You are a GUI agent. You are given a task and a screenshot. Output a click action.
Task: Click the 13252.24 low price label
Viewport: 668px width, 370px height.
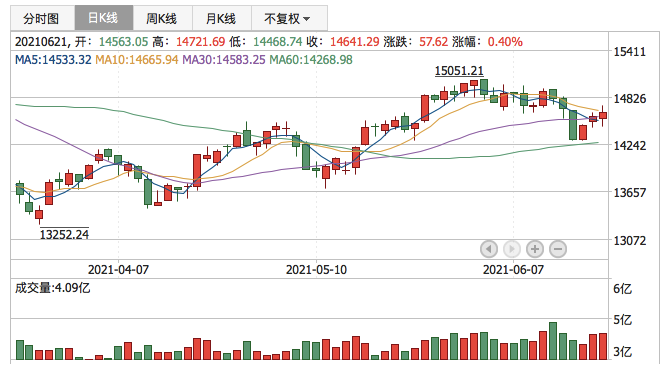pos(64,234)
